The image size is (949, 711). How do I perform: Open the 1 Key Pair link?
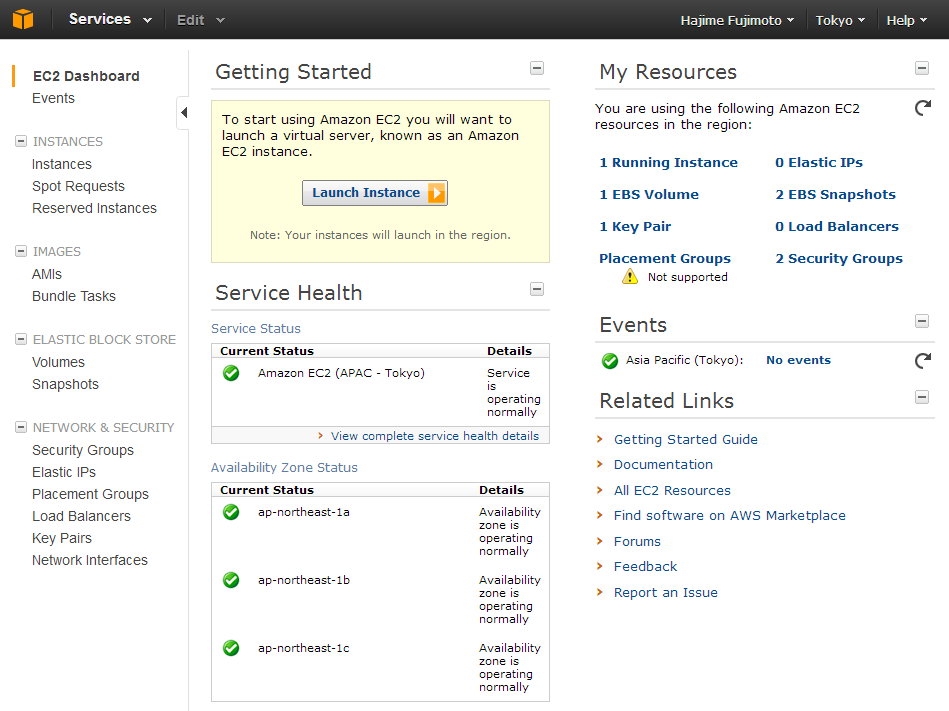(635, 226)
